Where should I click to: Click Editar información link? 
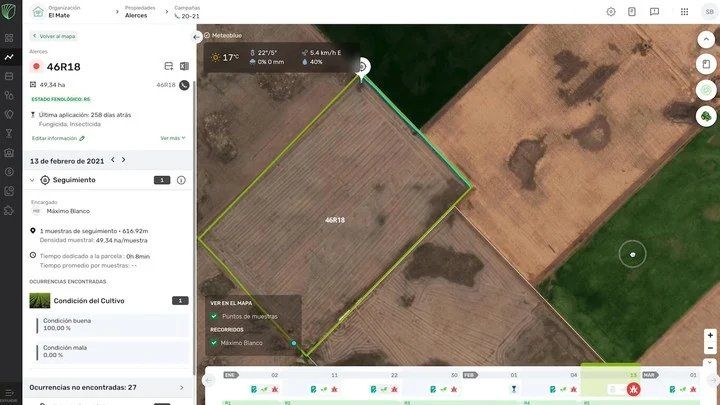click(58, 138)
